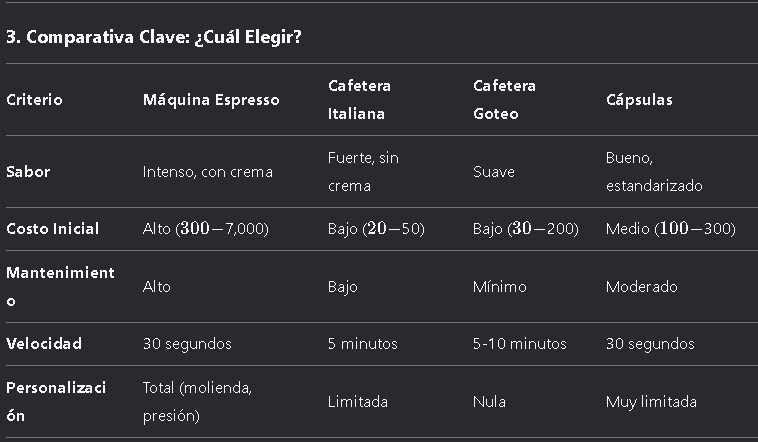The height and width of the screenshot is (442, 758).
Task: Select the 'Intenso, con crema' cell
Action: 208,172
